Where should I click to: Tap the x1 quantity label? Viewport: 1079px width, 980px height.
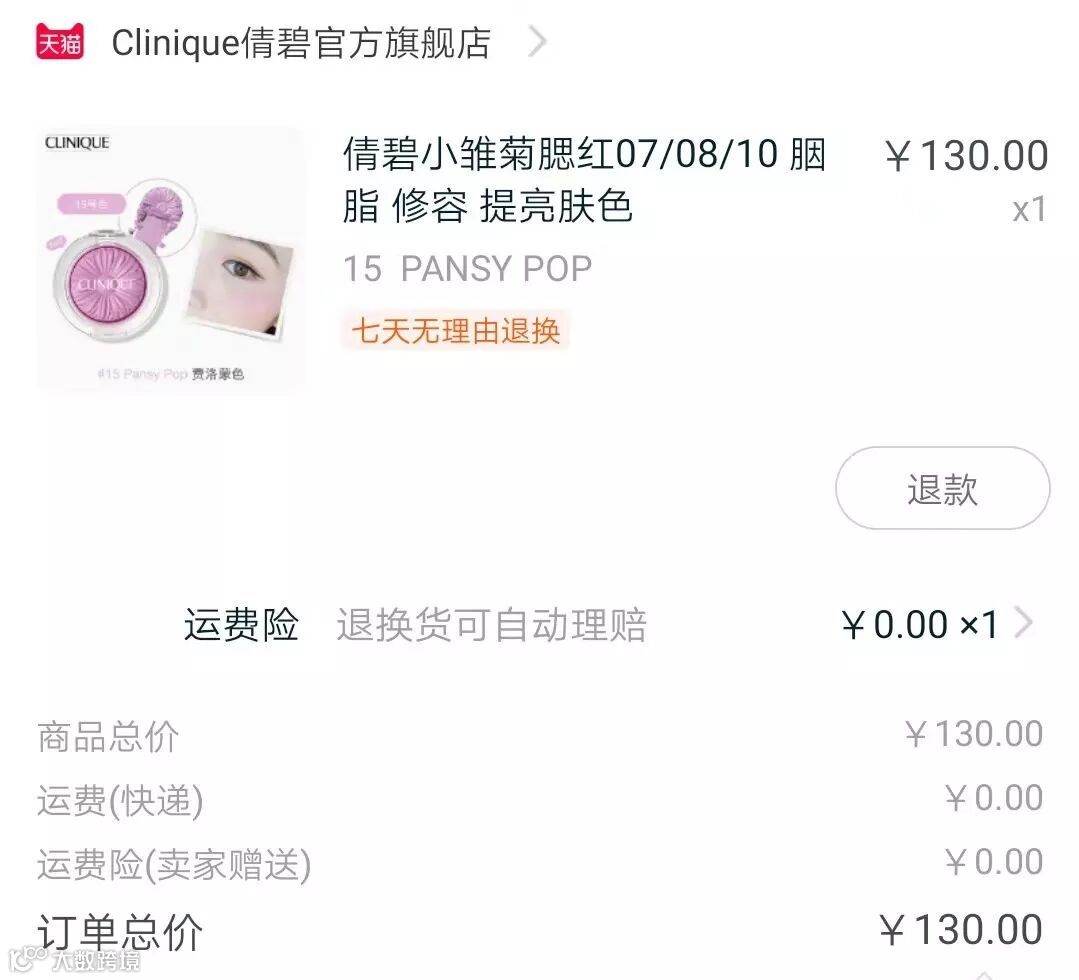[1029, 210]
